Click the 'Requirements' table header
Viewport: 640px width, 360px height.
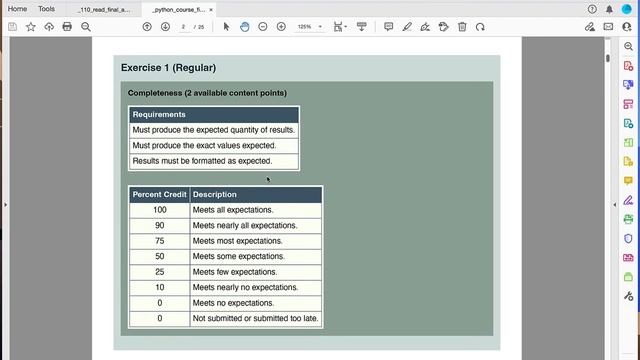[214, 115]
